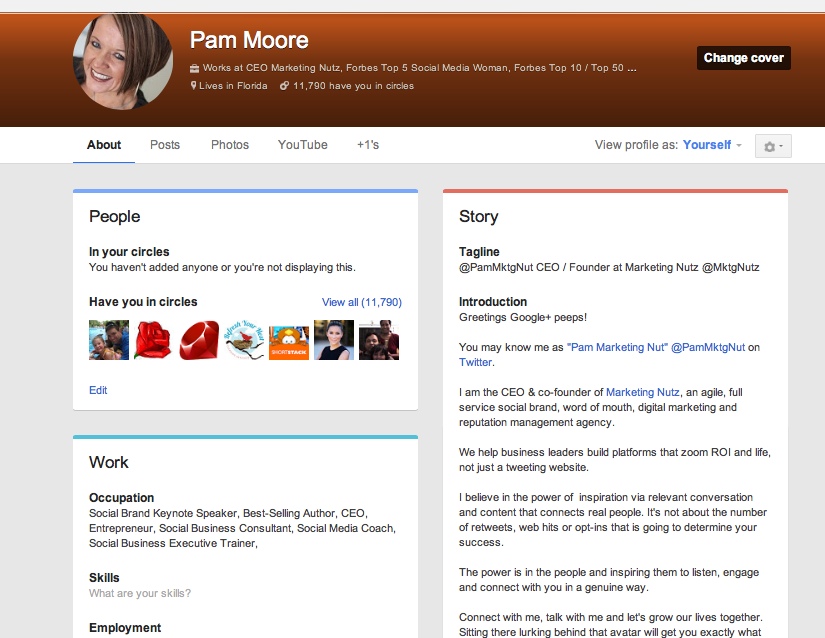Screen dimensions: 825x638
Task: Click Pam Moore's profile photo
Action: pos(123,62)
